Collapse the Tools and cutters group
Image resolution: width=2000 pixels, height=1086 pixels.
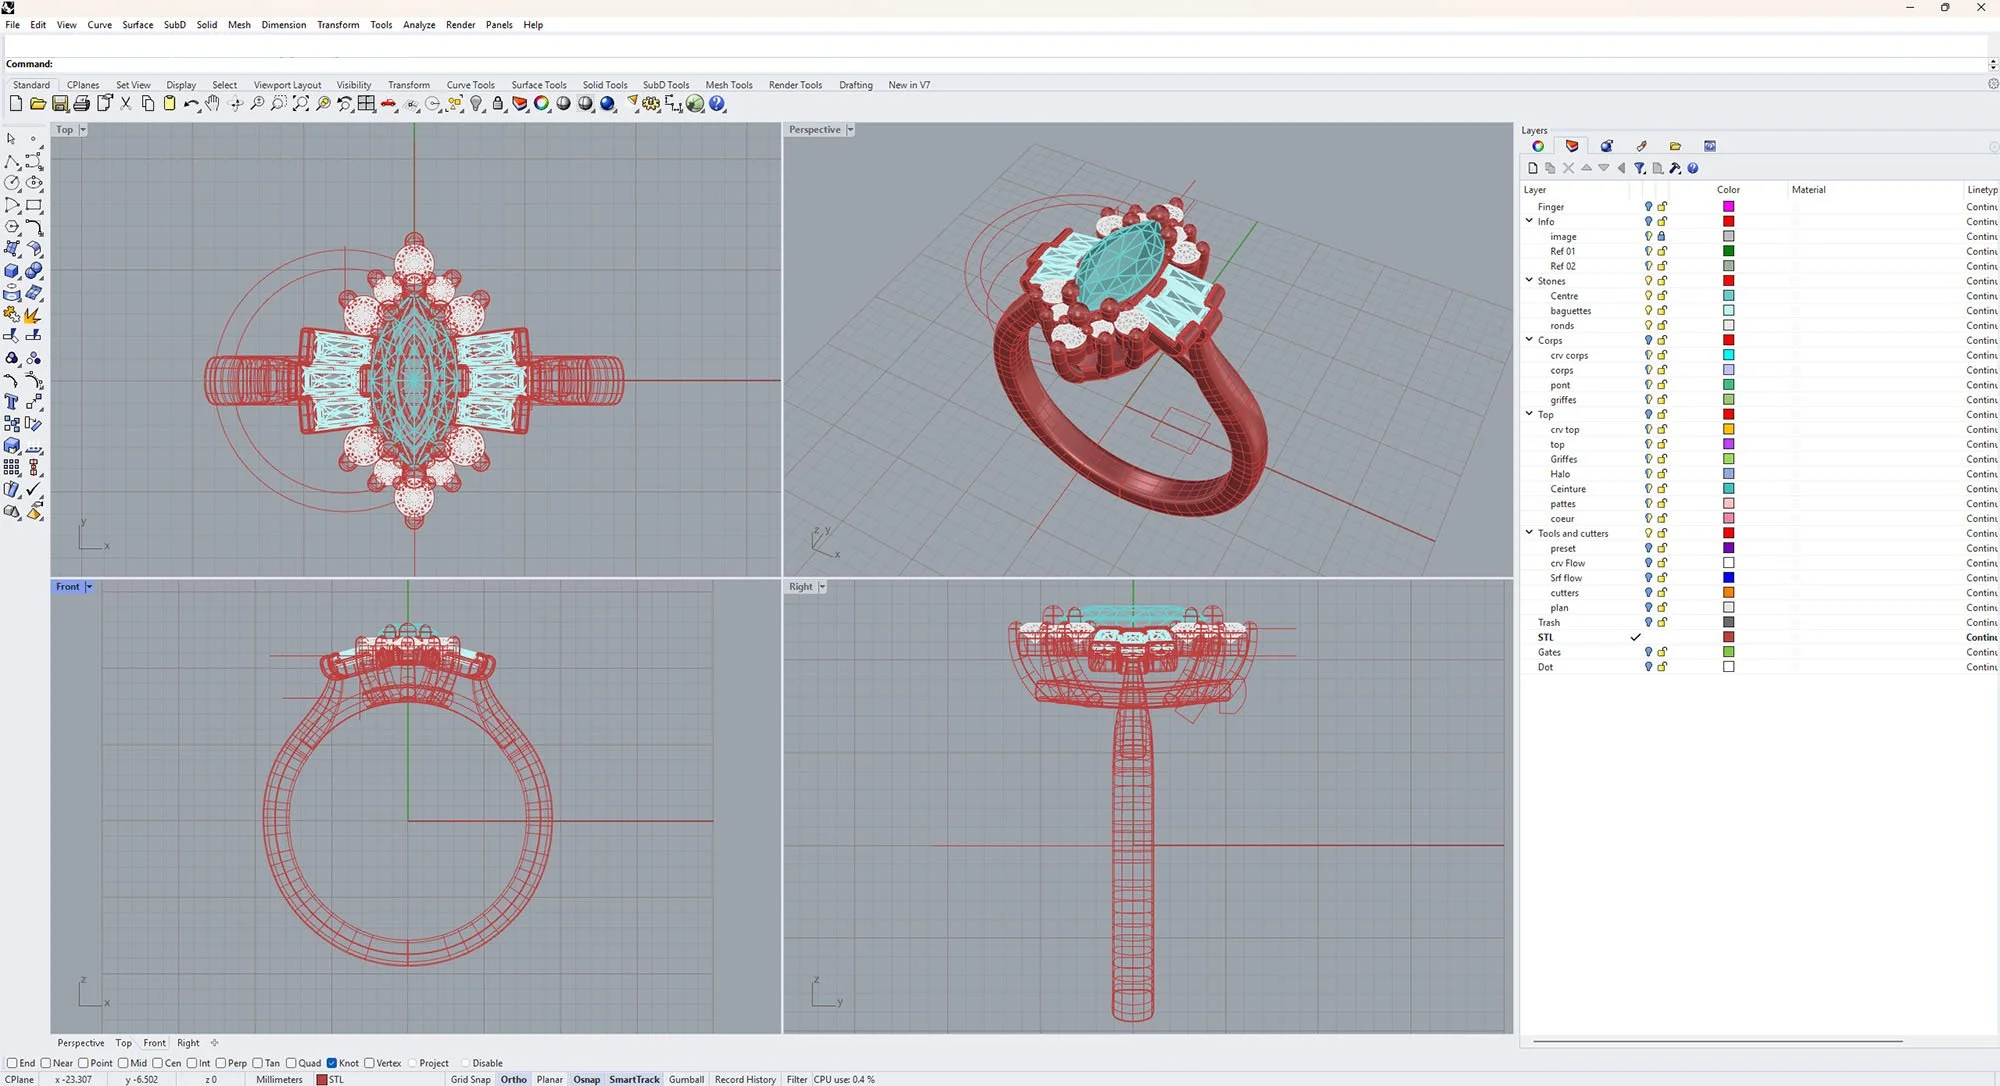tap(1529, 533)
